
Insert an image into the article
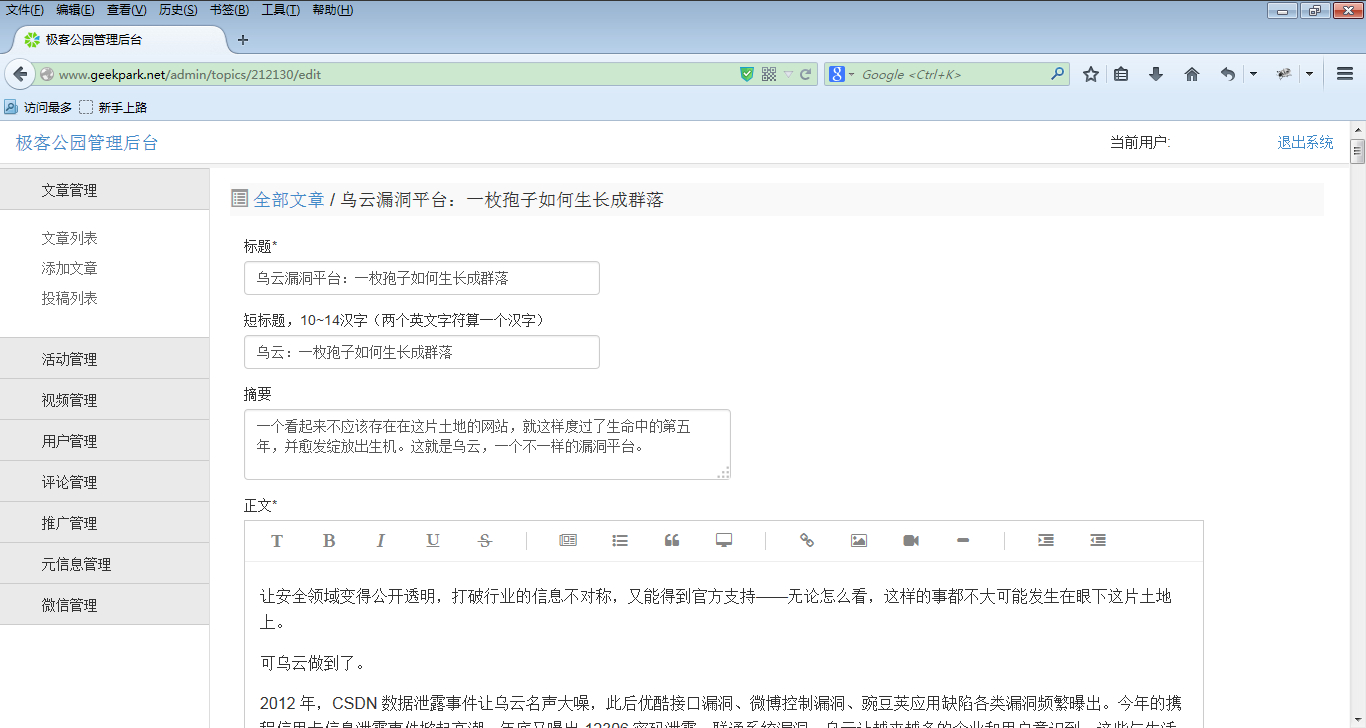pos(859,540)
